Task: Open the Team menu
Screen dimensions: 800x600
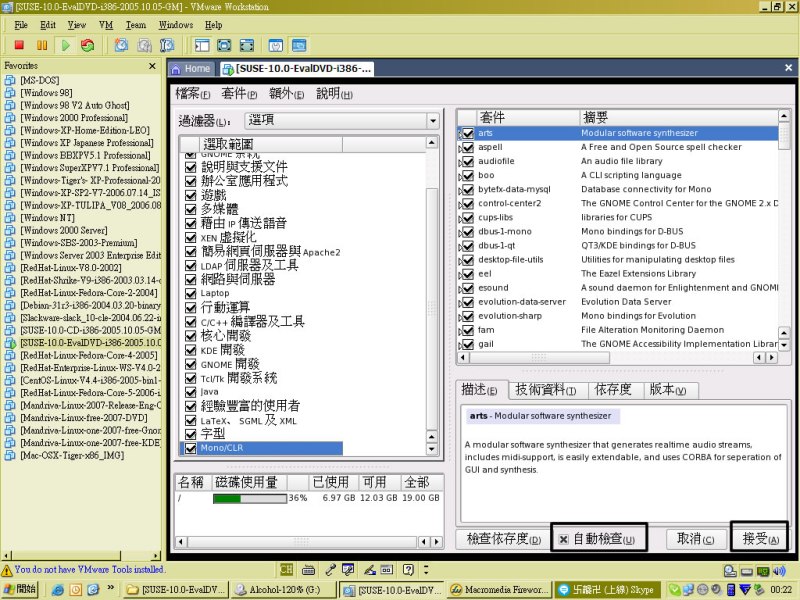Action: click(x=136, y=24)
